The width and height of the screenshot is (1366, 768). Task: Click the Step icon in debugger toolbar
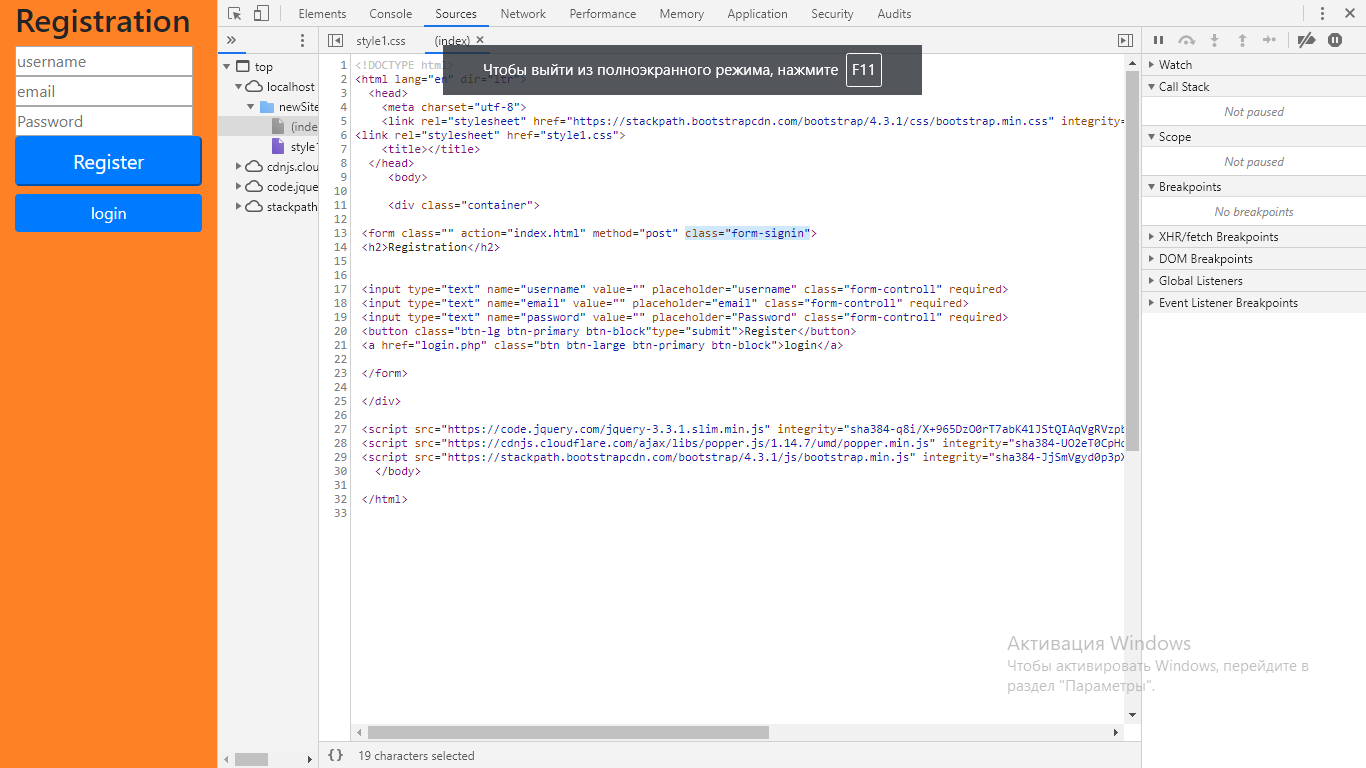[x=1269, y=40]
